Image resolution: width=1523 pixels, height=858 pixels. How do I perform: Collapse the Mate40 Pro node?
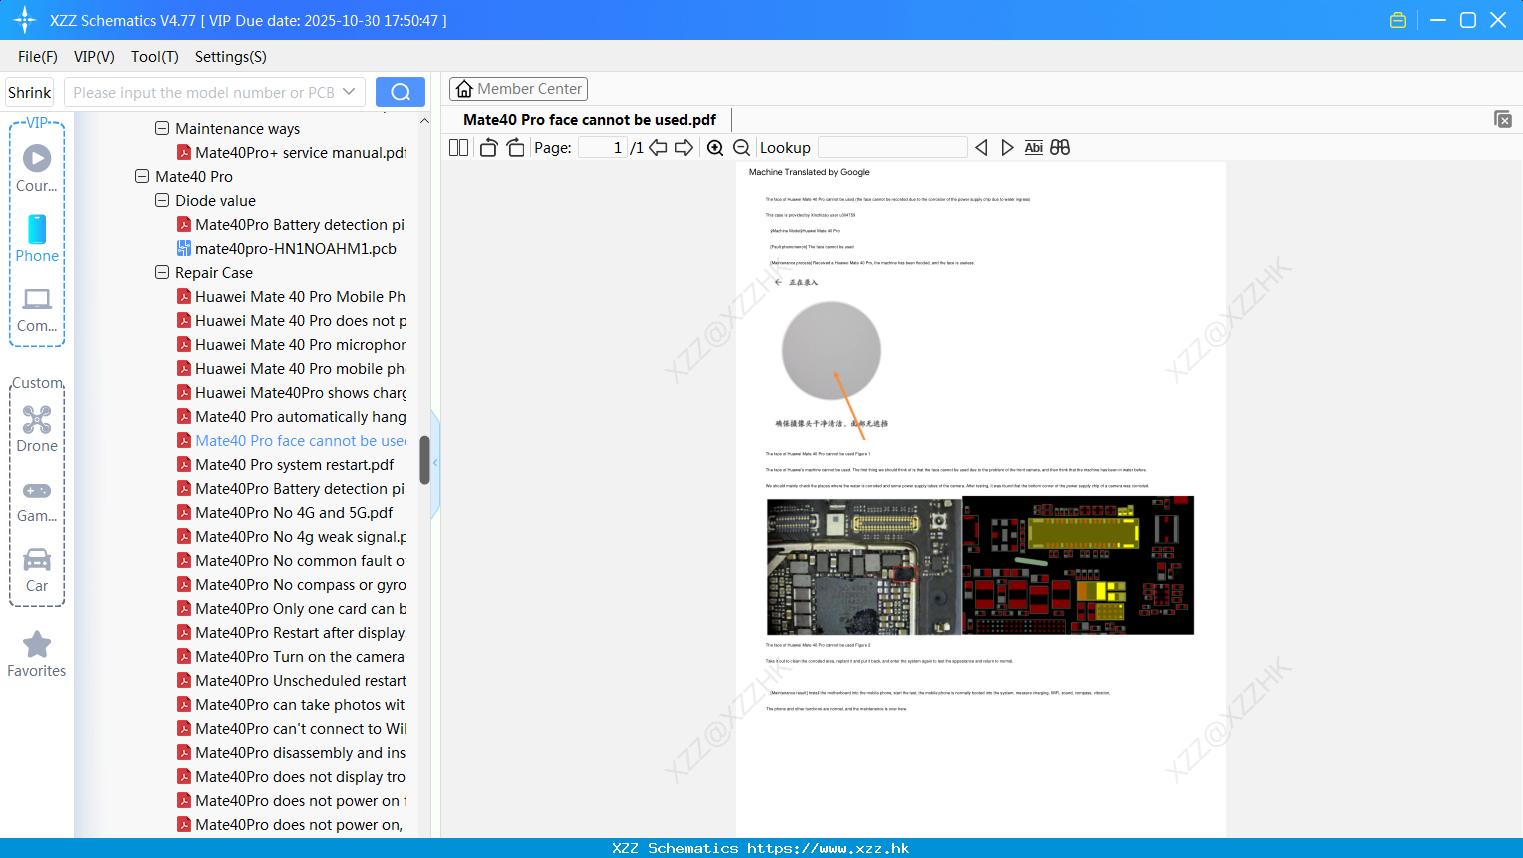[142, 176]
